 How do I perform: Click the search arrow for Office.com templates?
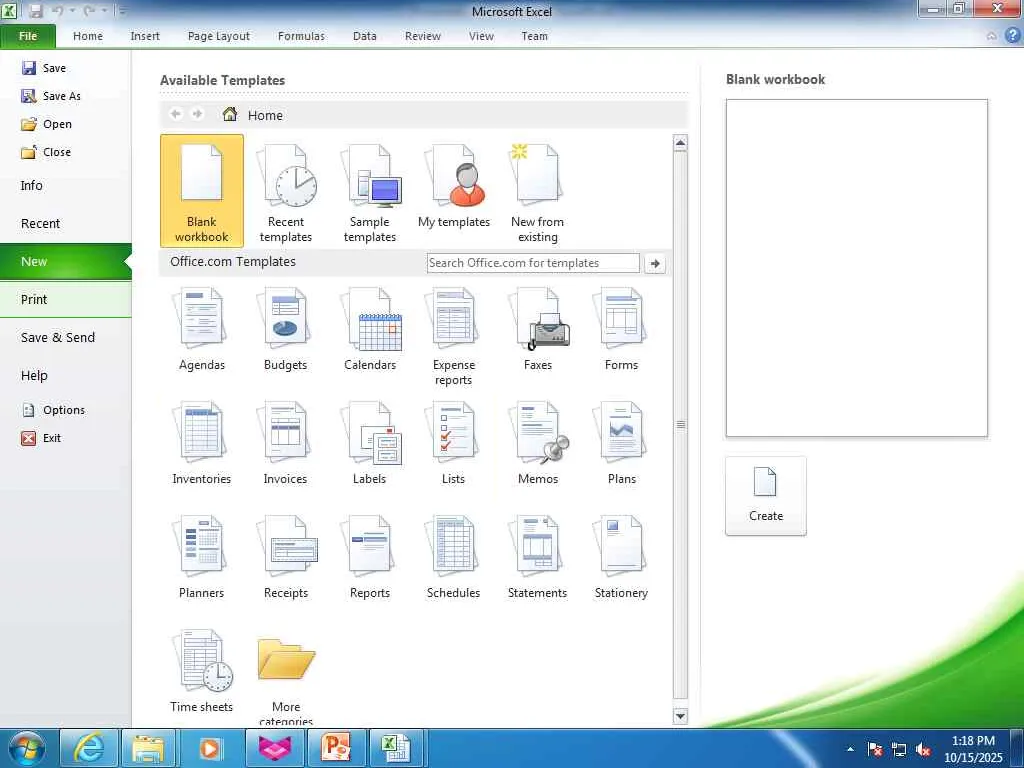coord(655,263)
